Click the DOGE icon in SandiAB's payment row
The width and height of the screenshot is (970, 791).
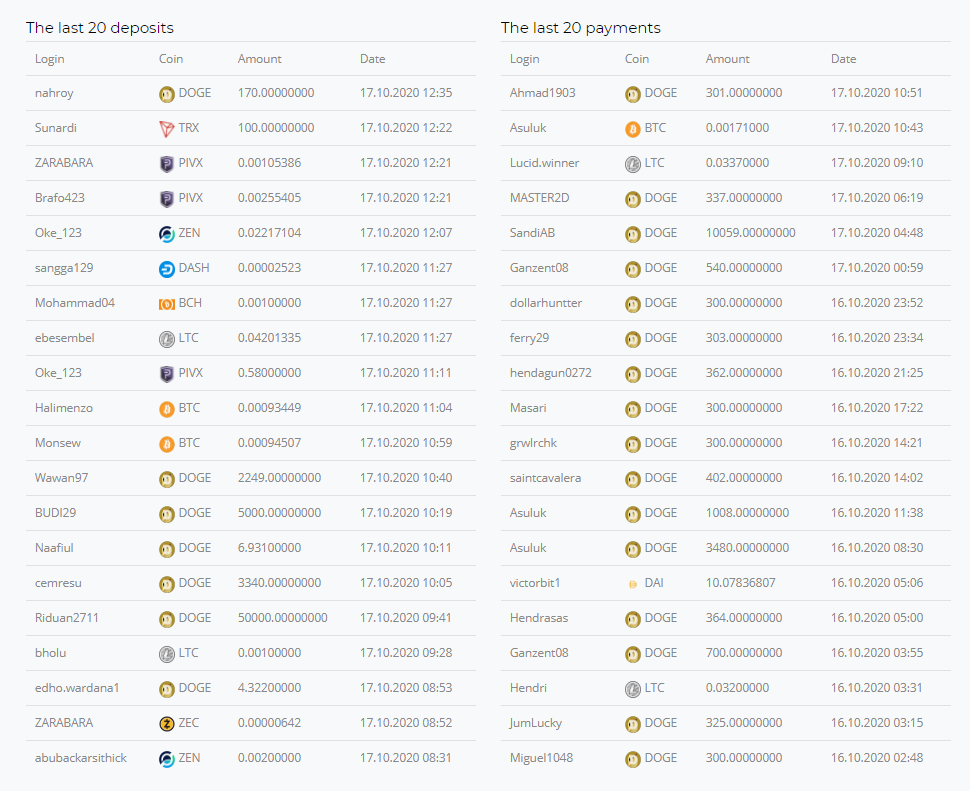coord(632,234)
